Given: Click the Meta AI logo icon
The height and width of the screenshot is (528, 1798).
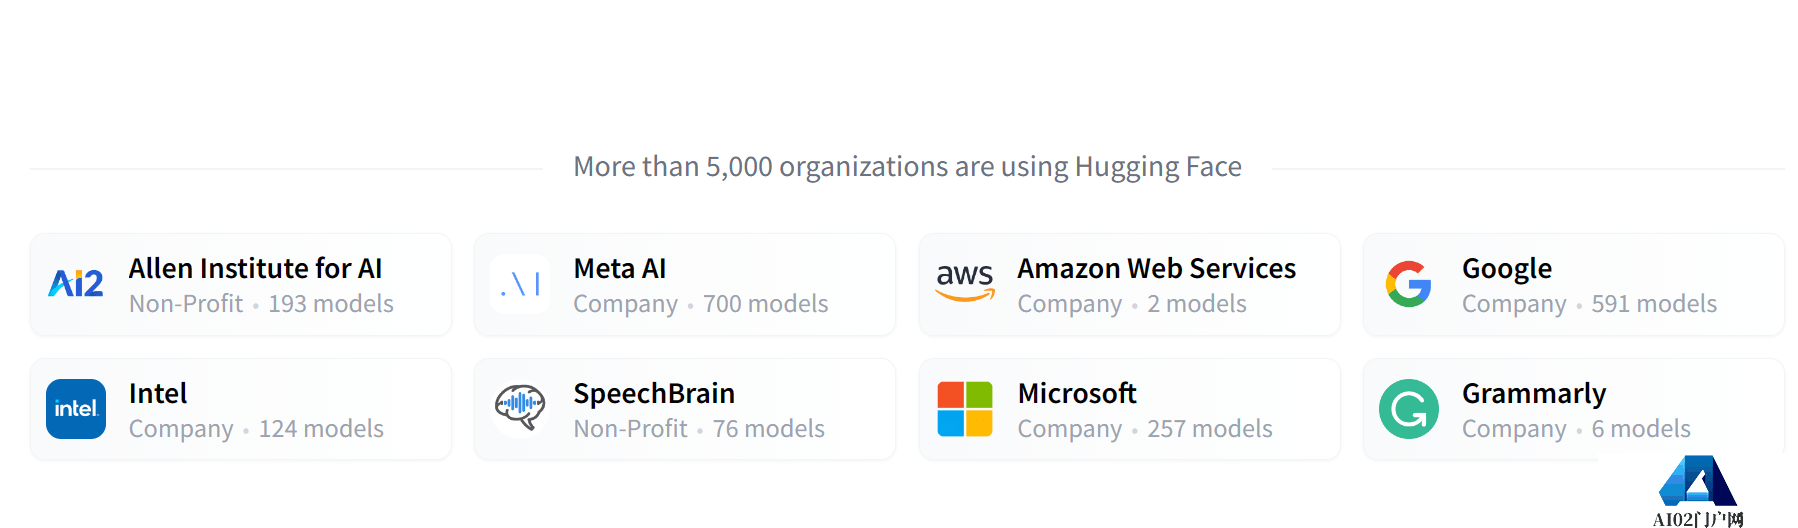Looking at the screenshot, I should point(520,284).
